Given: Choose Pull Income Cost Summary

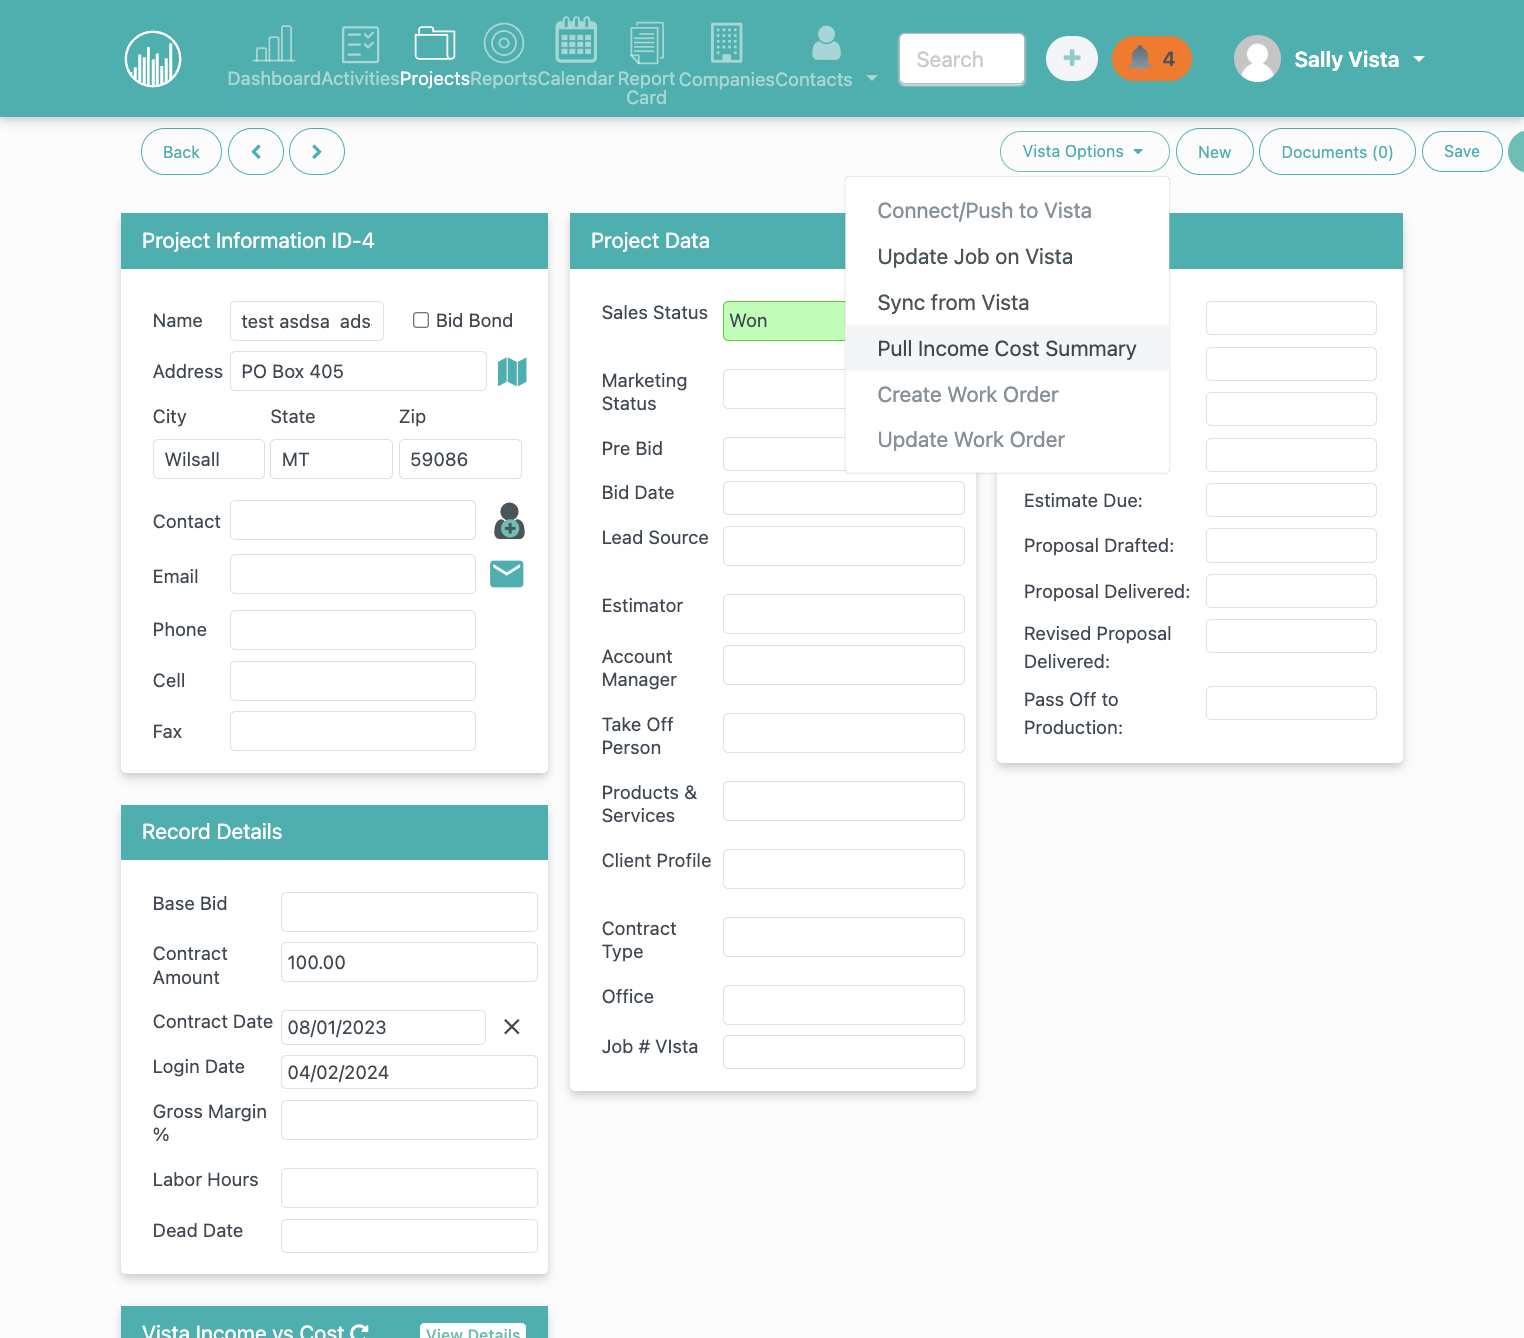Looking at the screenshot, I should [x=1007, y=349].
